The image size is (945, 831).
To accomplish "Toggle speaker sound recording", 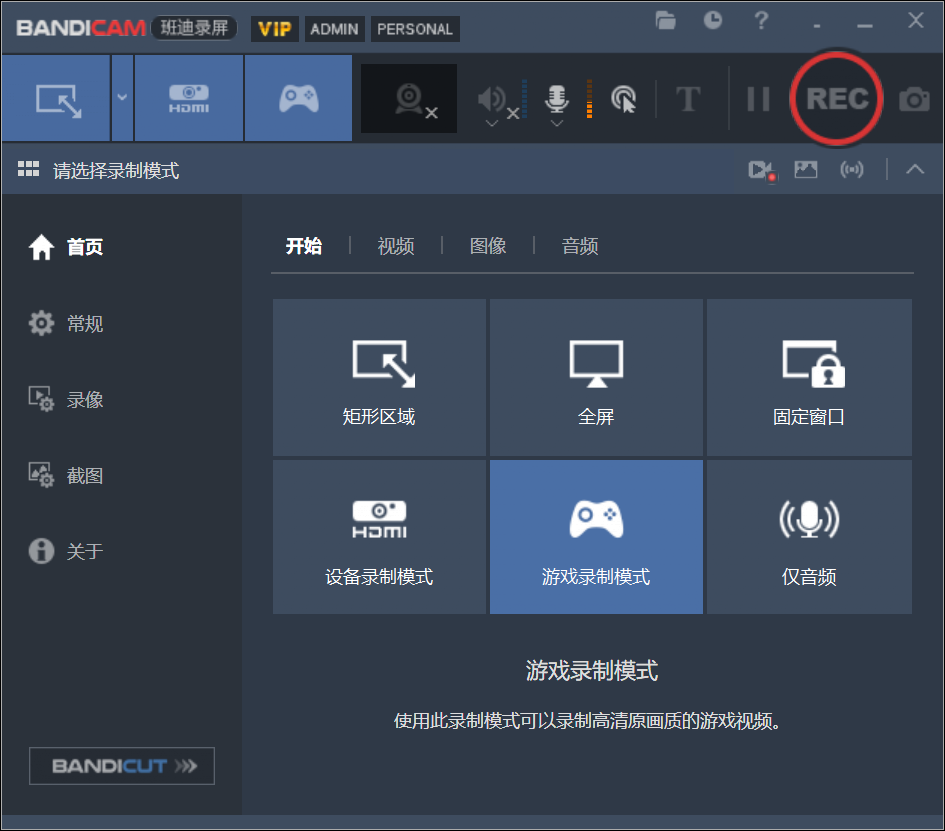I will click(493, 98).
